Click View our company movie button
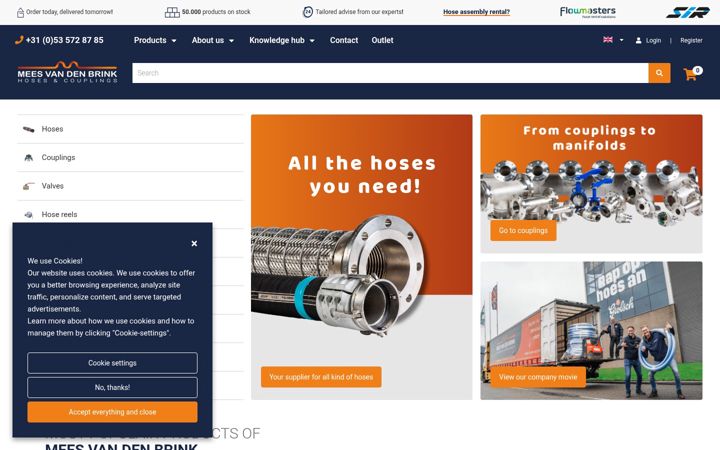 pos(538,377)
